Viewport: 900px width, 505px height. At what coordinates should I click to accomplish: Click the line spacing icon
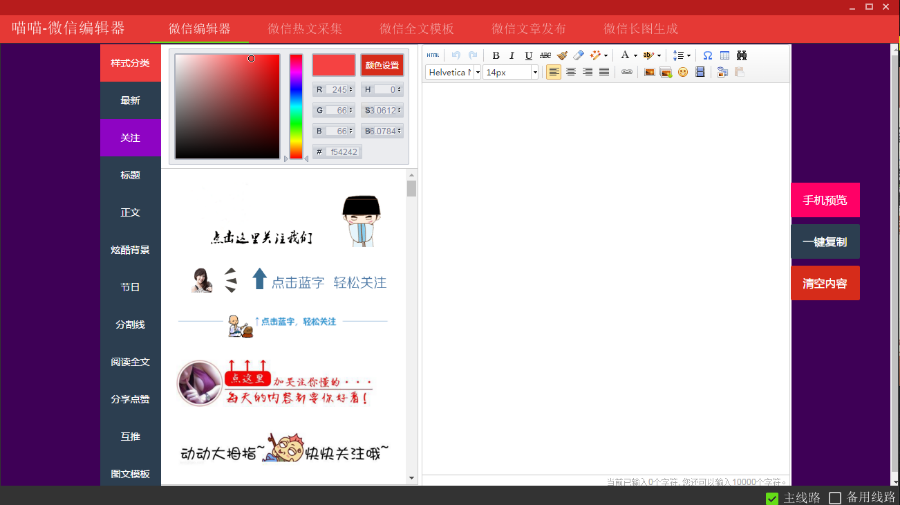tap(678, 56)
